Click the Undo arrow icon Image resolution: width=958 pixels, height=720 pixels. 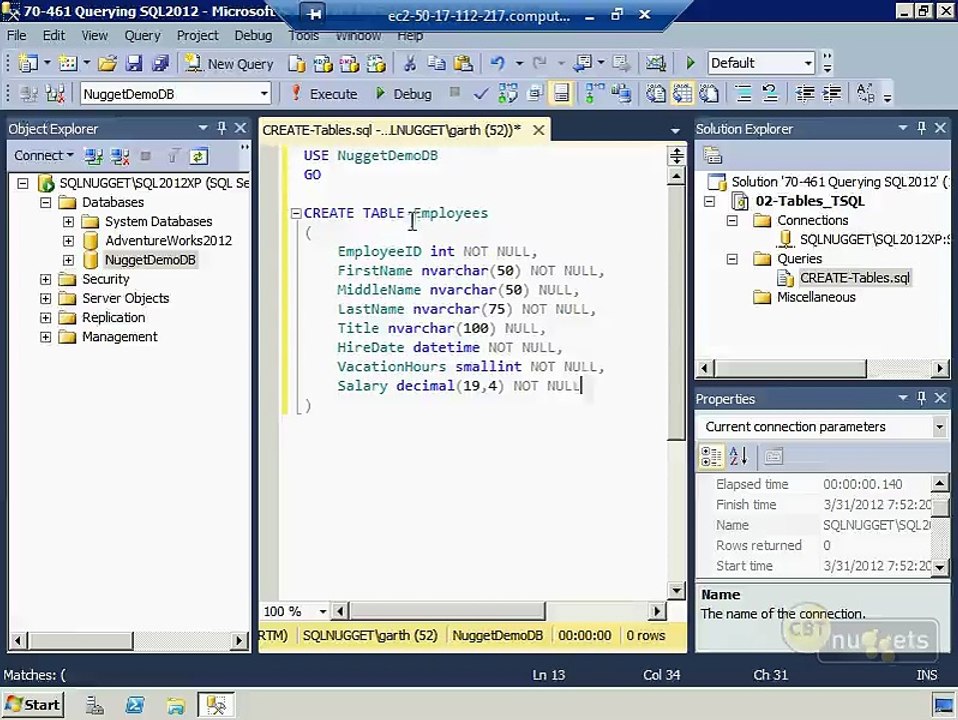[498, 63]
